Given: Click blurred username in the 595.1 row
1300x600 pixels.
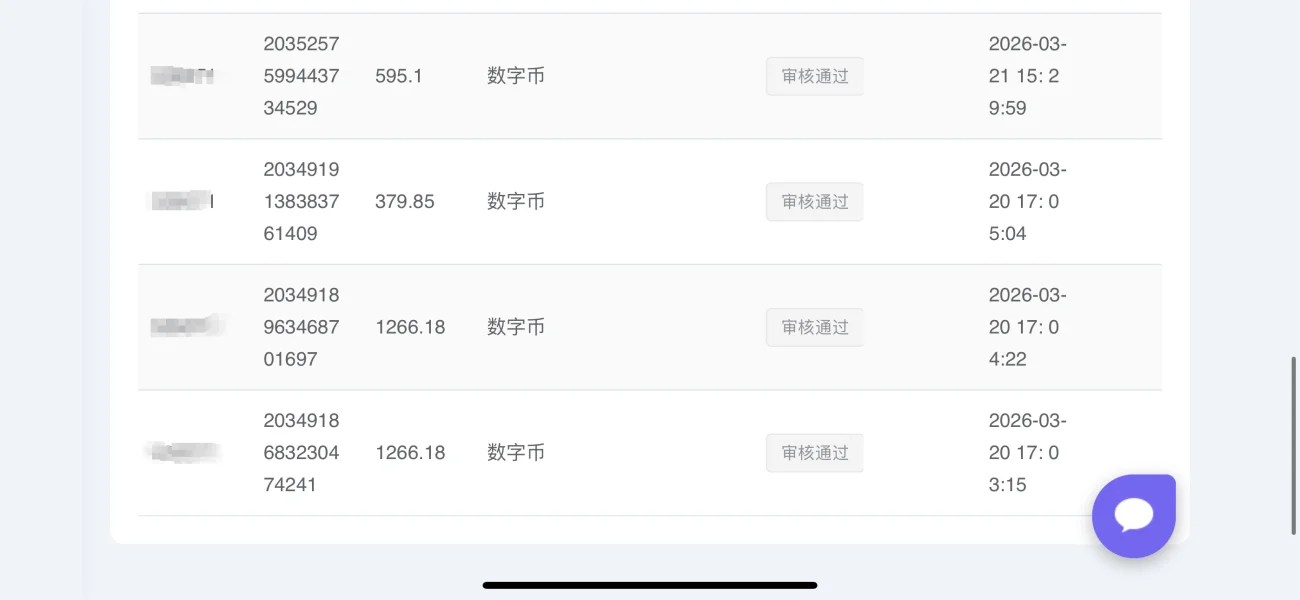Looking at the screenshot, I should click(182, 76).
